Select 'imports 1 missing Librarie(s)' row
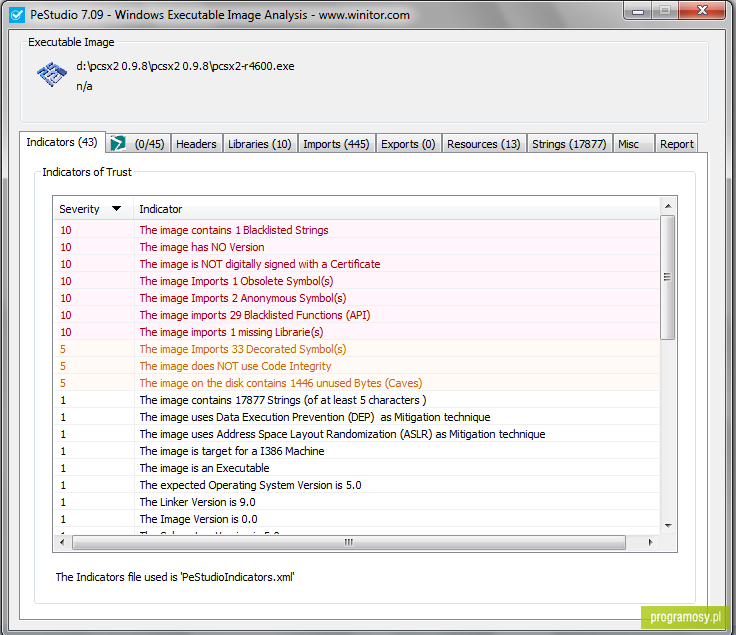This screenshot has height=635, width=736. (356, 332)
